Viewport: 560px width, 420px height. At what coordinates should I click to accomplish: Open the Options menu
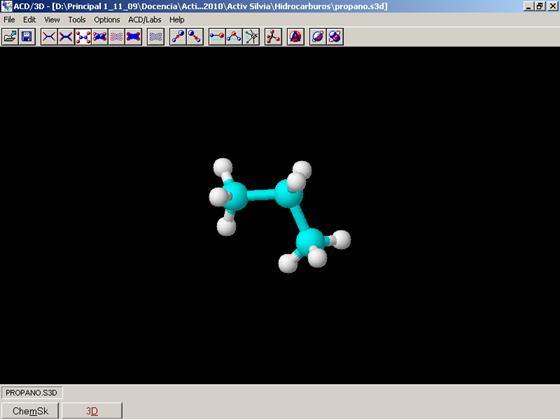click(x=107, y=20)
